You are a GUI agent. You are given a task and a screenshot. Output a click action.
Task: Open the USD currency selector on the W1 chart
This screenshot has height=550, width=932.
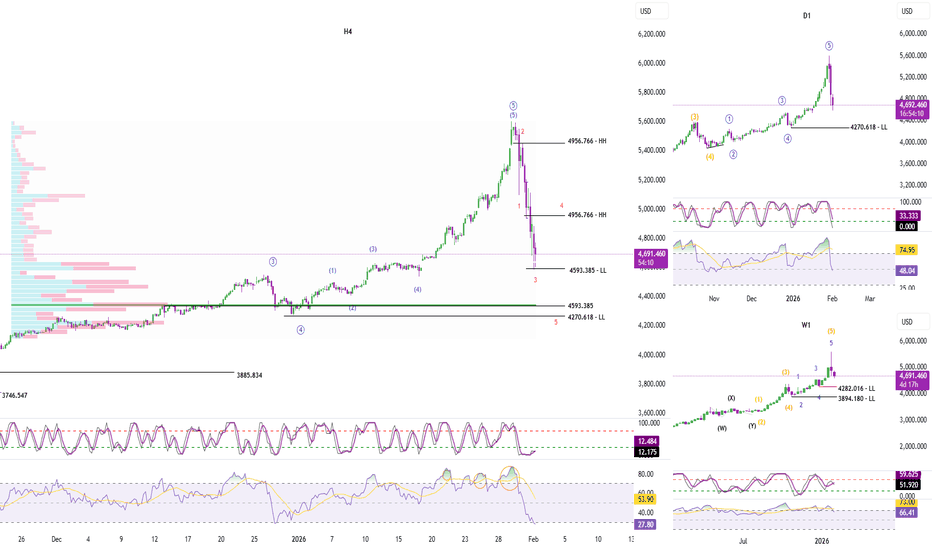pos(913,322)
